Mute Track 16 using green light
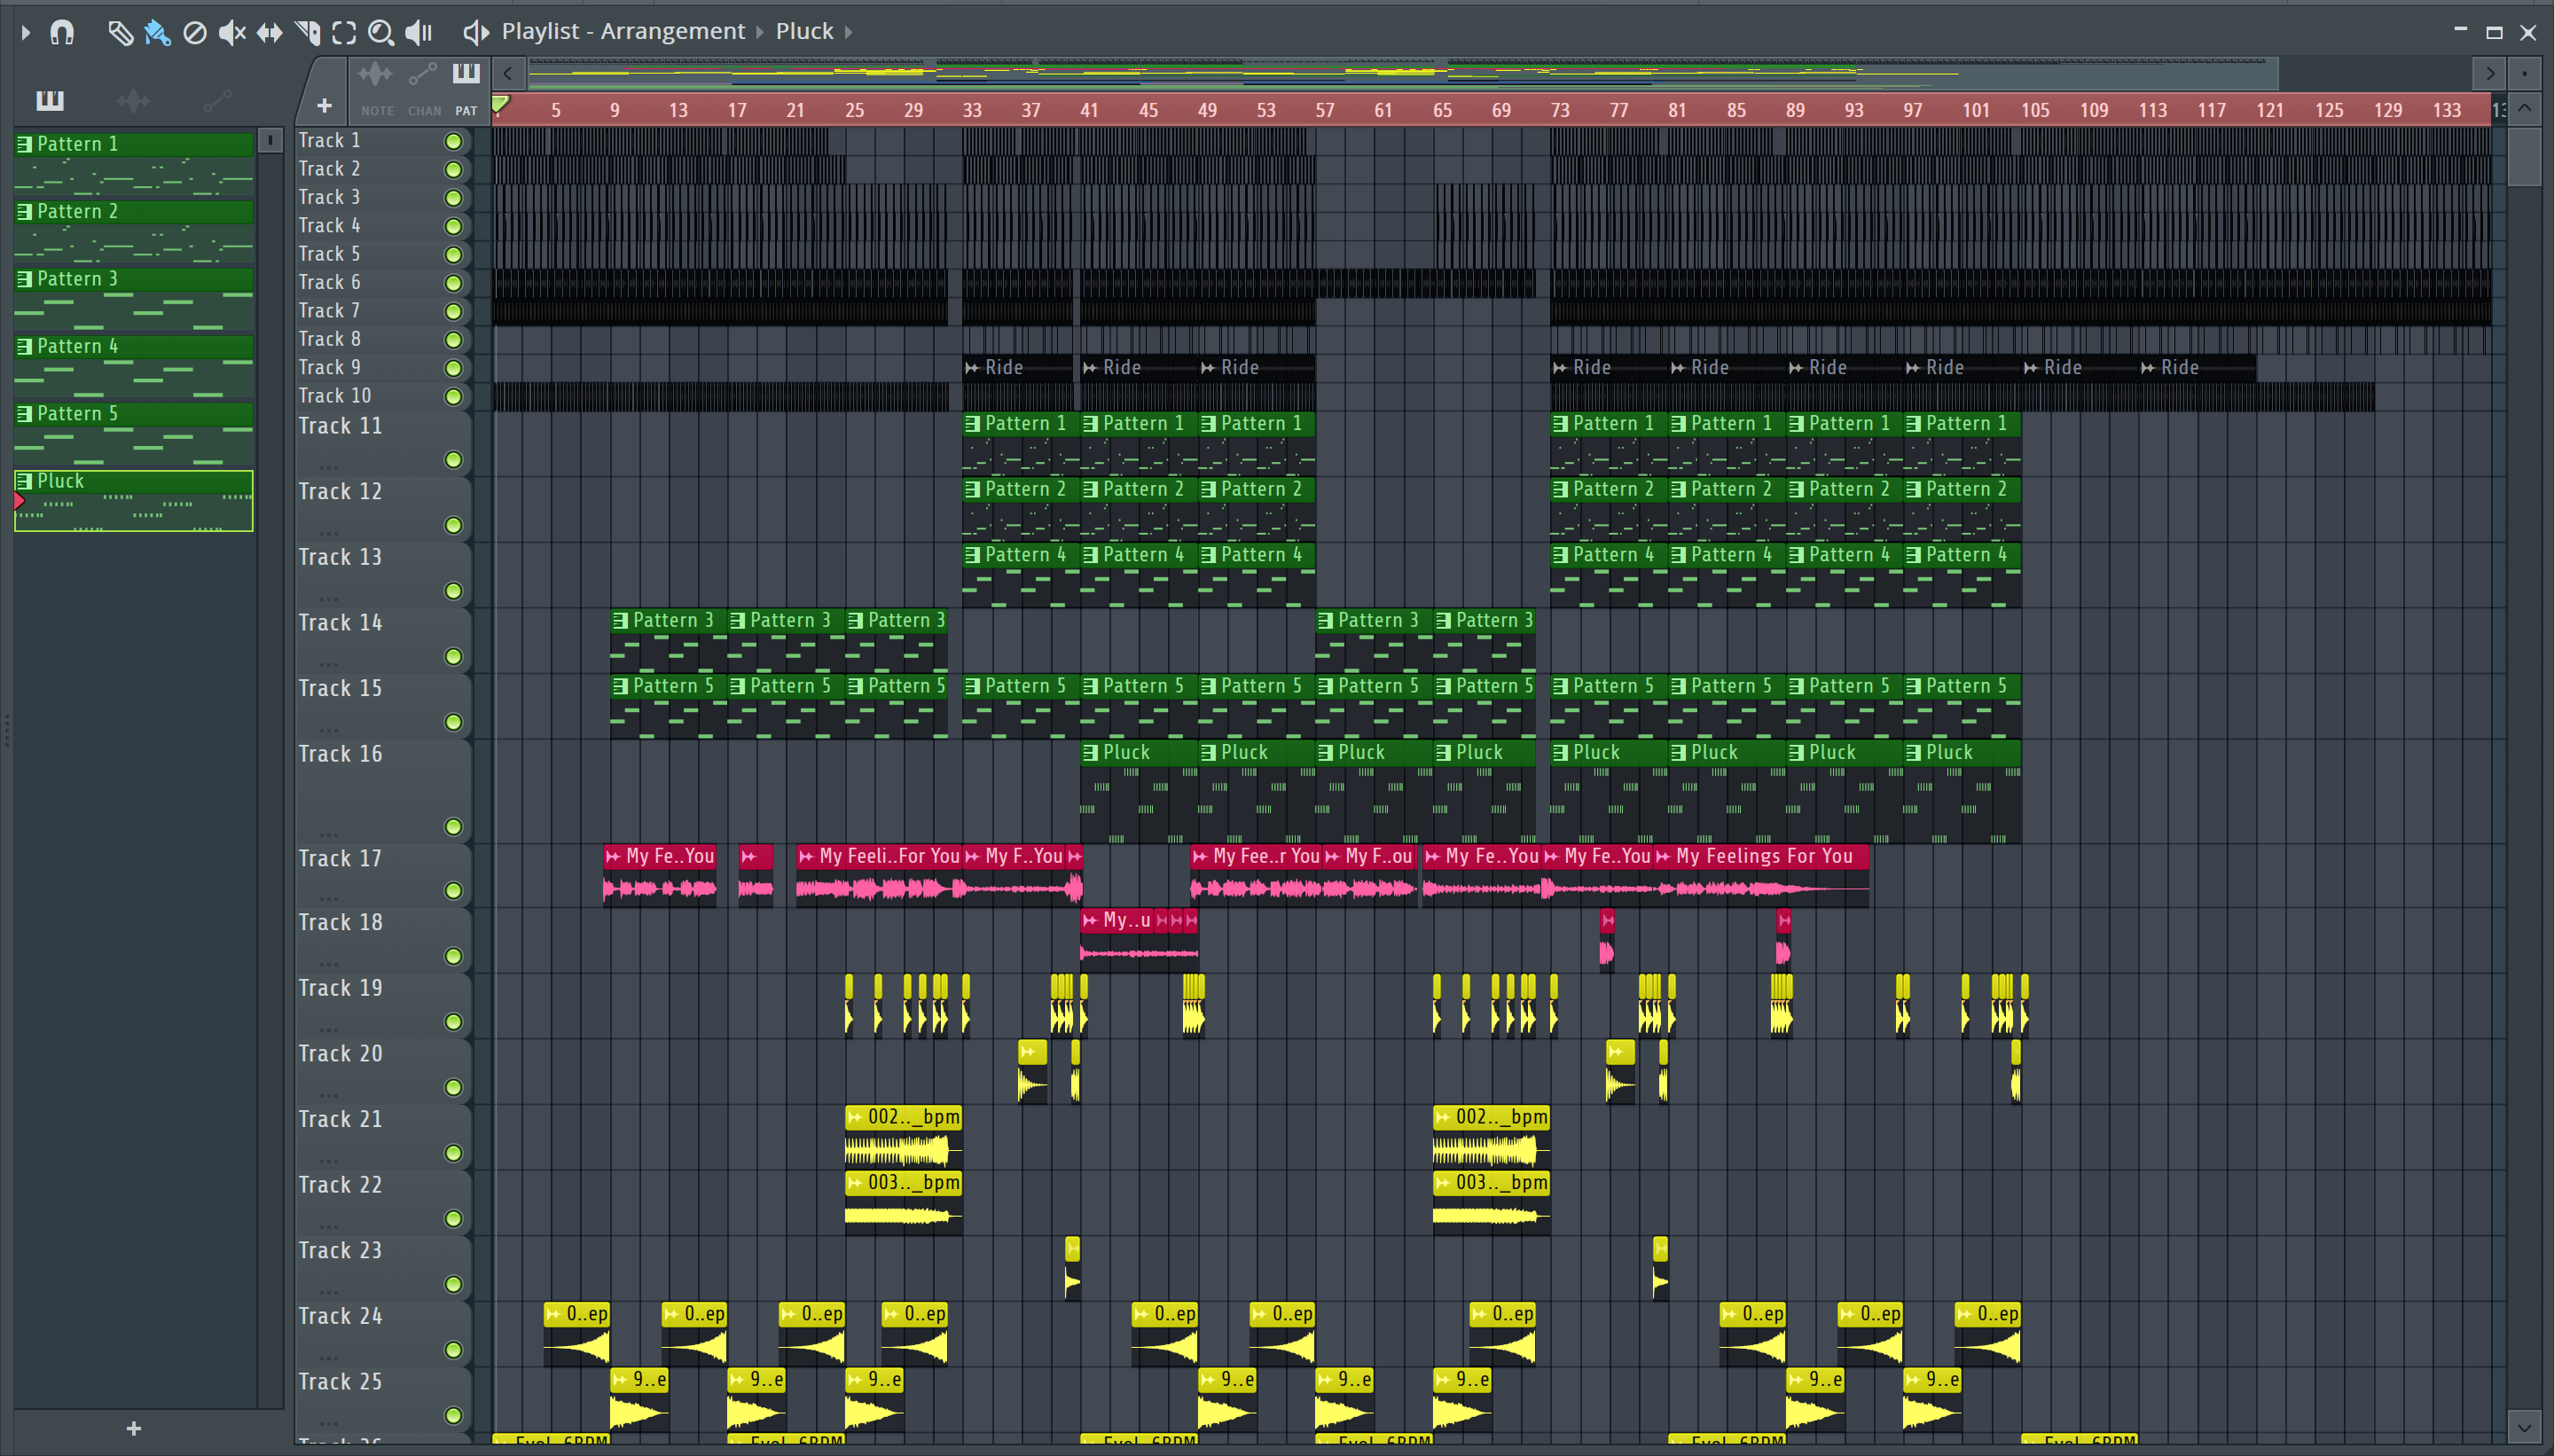 coord(453,827)
